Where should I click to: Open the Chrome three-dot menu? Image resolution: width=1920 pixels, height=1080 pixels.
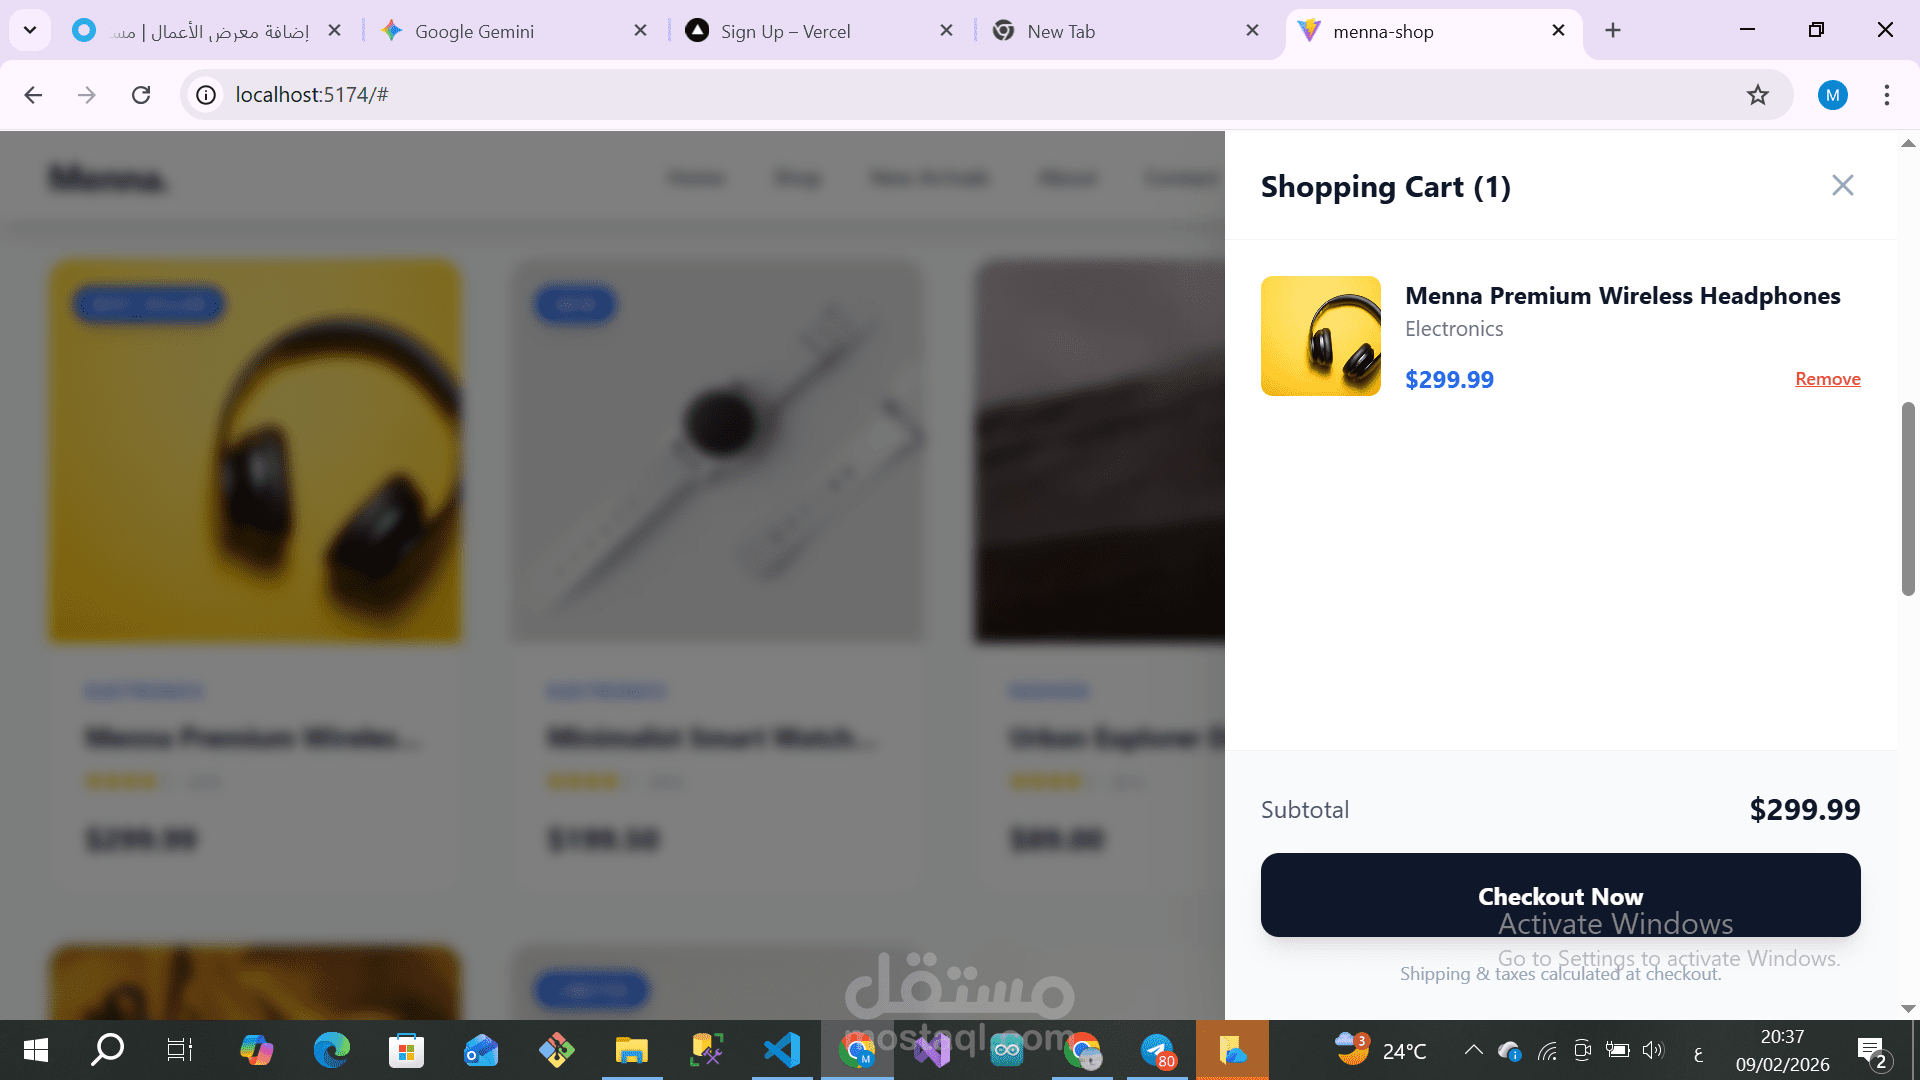(x=1886, y=95)
